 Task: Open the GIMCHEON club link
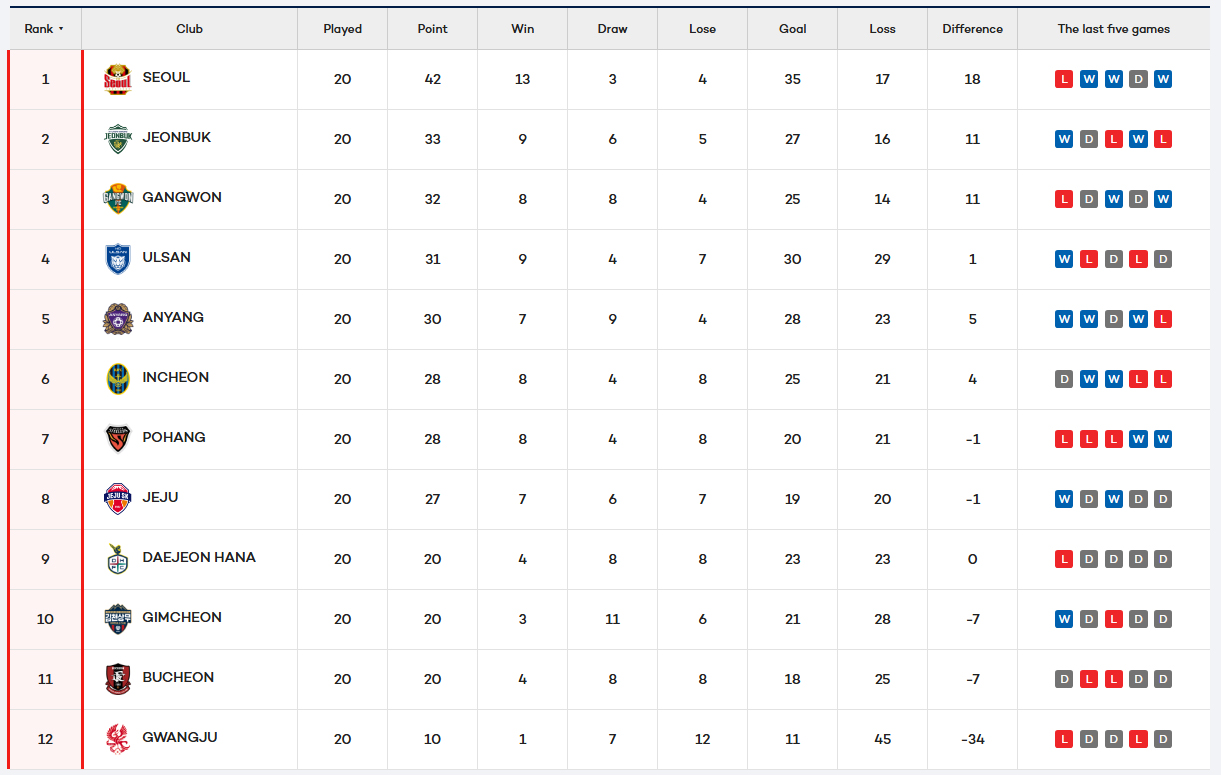182,617
